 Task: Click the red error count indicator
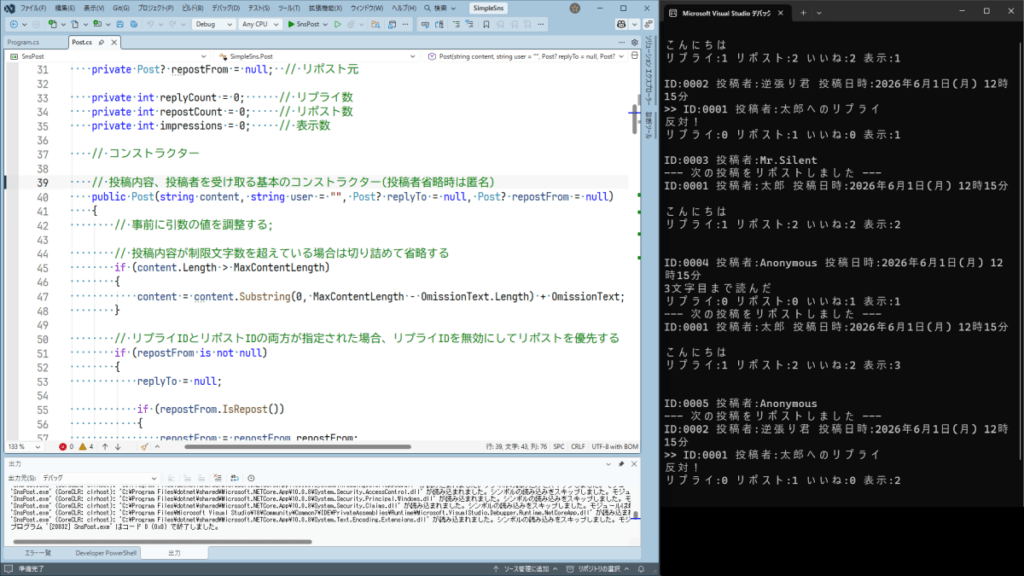tap(66, 447)
